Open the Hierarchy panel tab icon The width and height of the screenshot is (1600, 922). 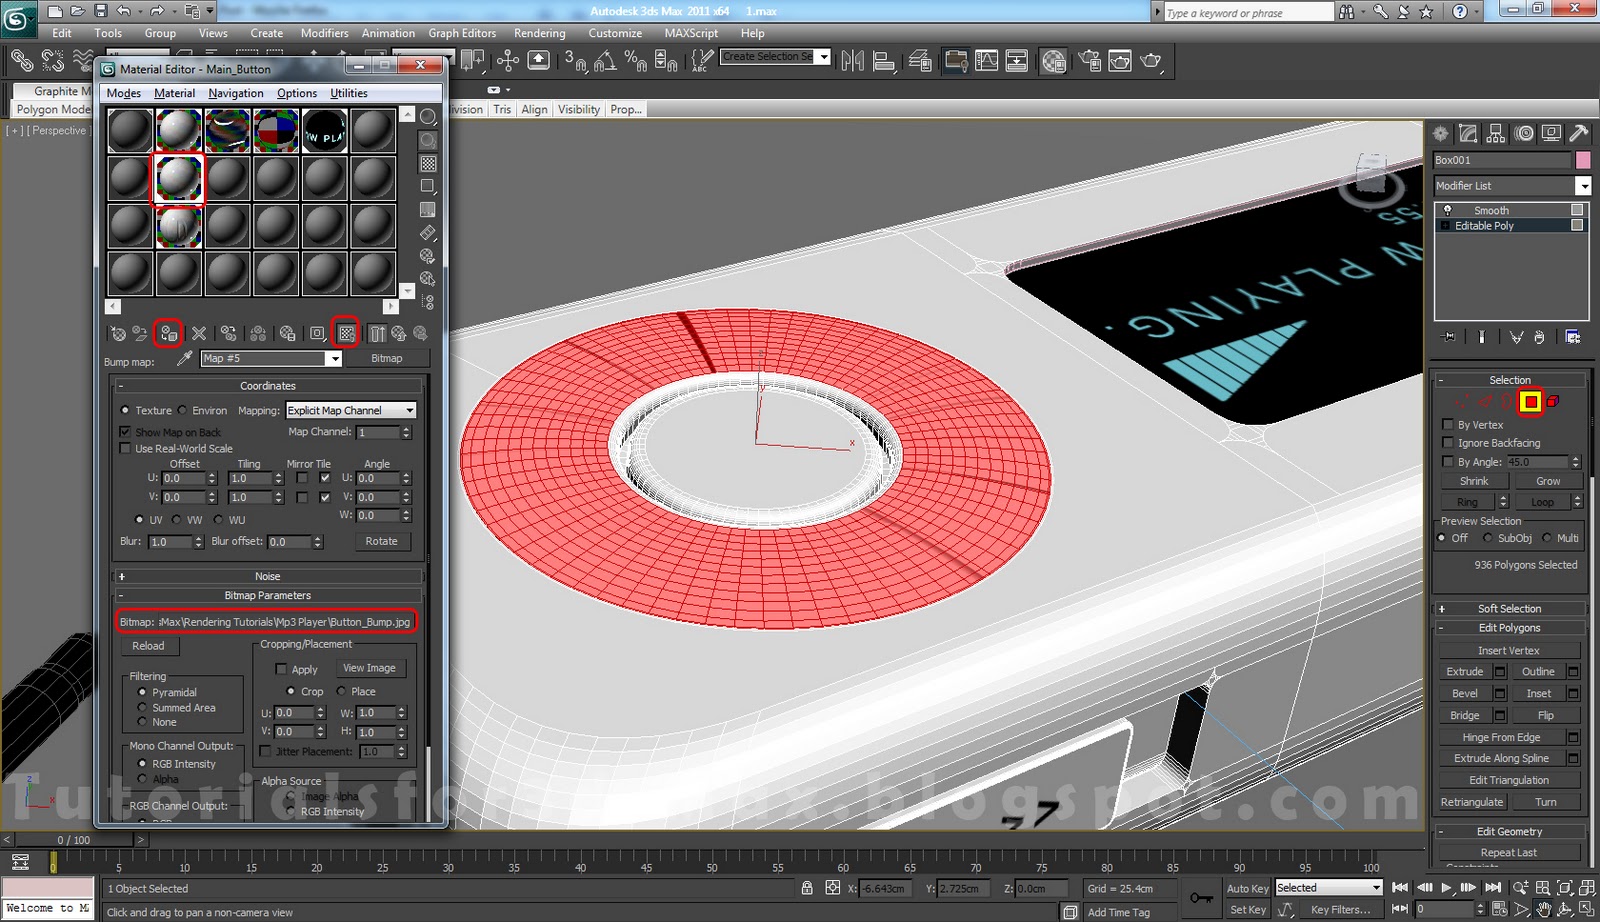tap(1495, 133)
